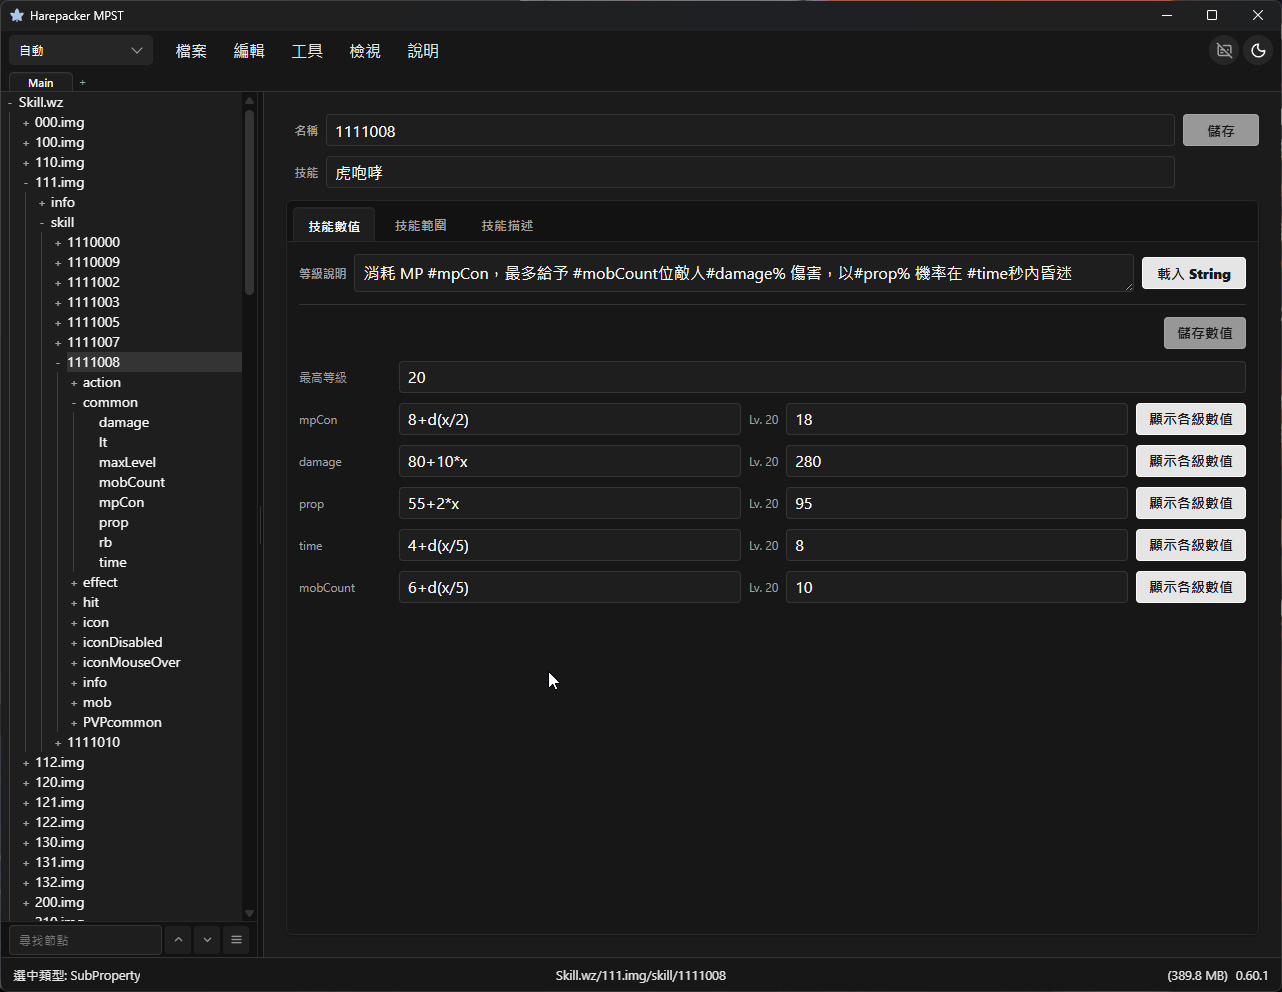Show per-level values for damage
The width and height of the screenshot is (1282, 992).
point(1191,461)
